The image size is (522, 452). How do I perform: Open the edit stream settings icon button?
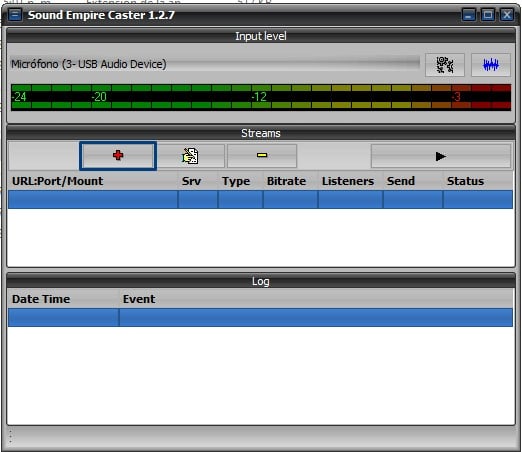(x=190, y=156)
